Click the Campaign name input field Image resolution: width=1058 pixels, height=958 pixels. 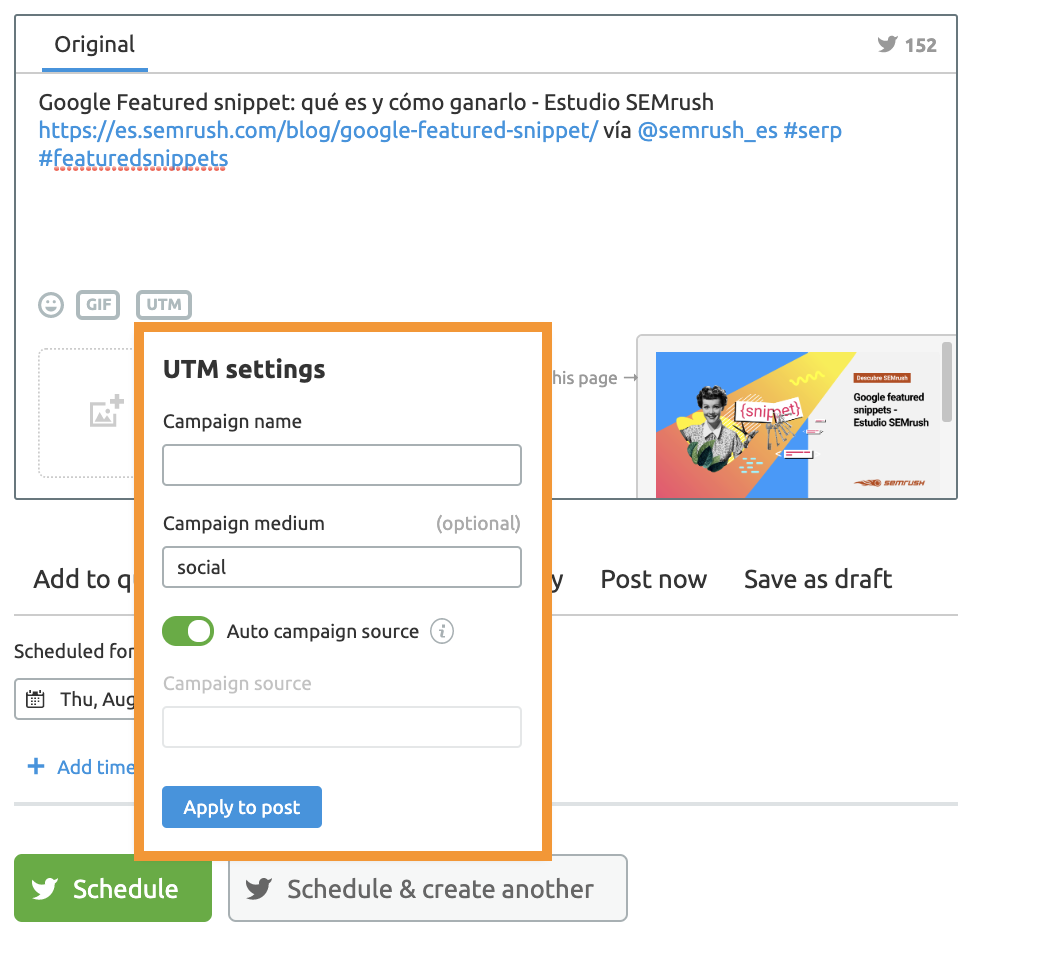(x=342, y=465)
